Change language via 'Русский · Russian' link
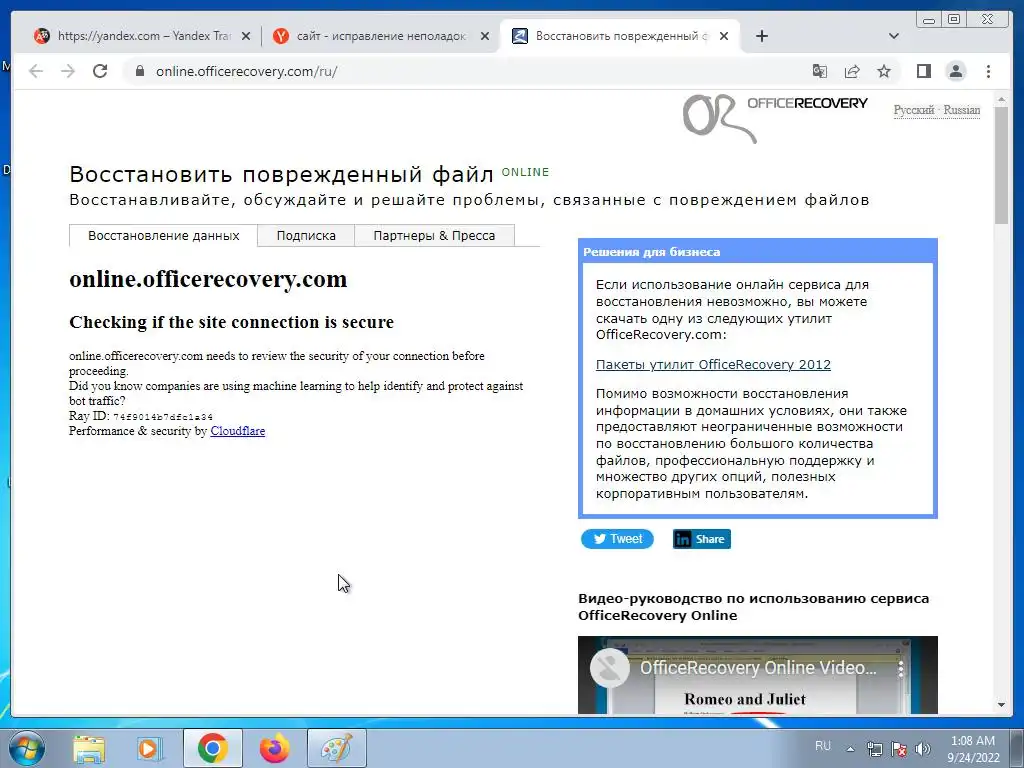Screen dimensions: 1024x768 click(x=936, y=110)
